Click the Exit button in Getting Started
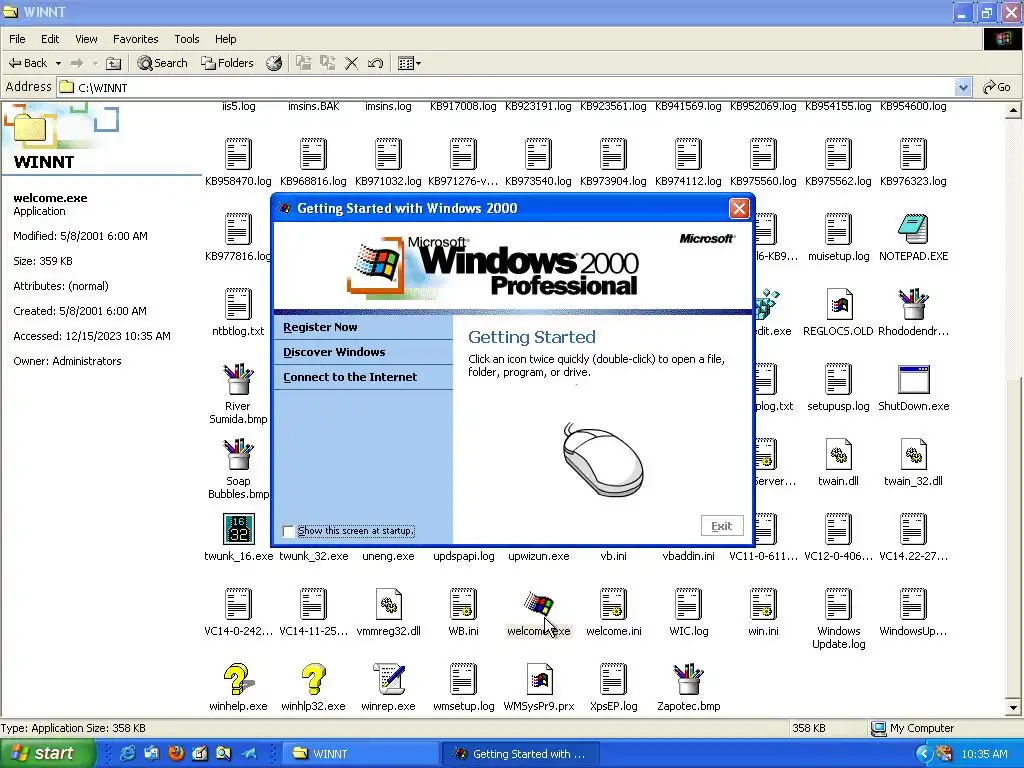 [722, 526]
